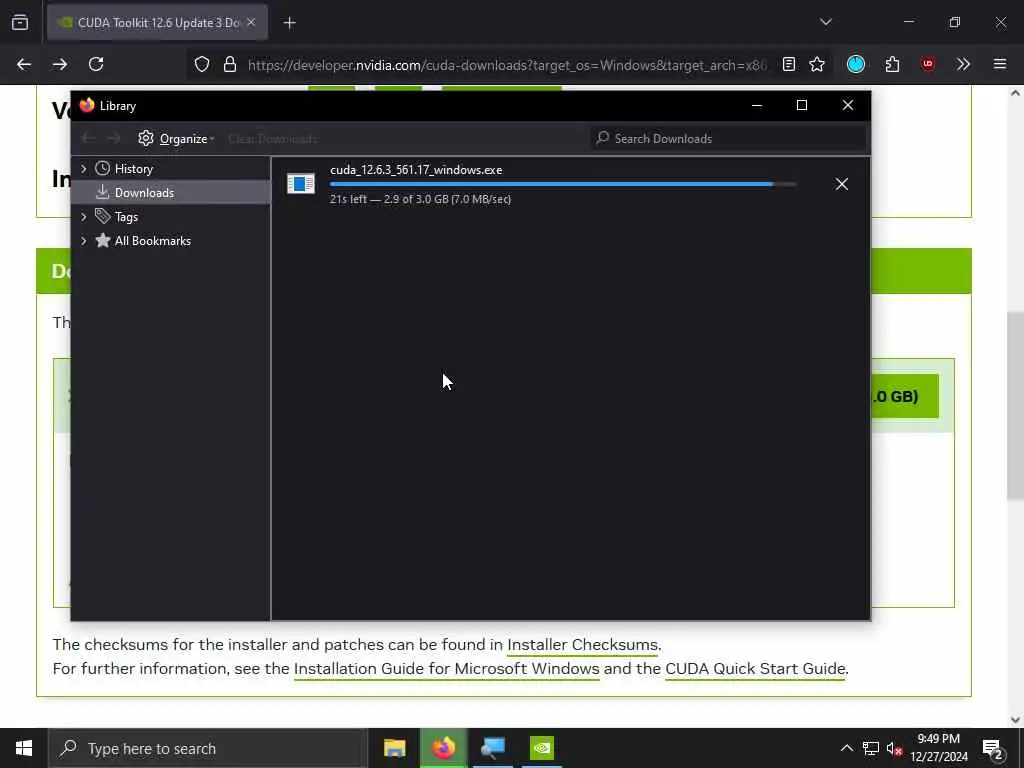Image resolution: width=1024 pixels, height=768 pixels.
Task: Click the cuda_12.6.3_561.17_windows.exe file name
Action: point(416,170)
